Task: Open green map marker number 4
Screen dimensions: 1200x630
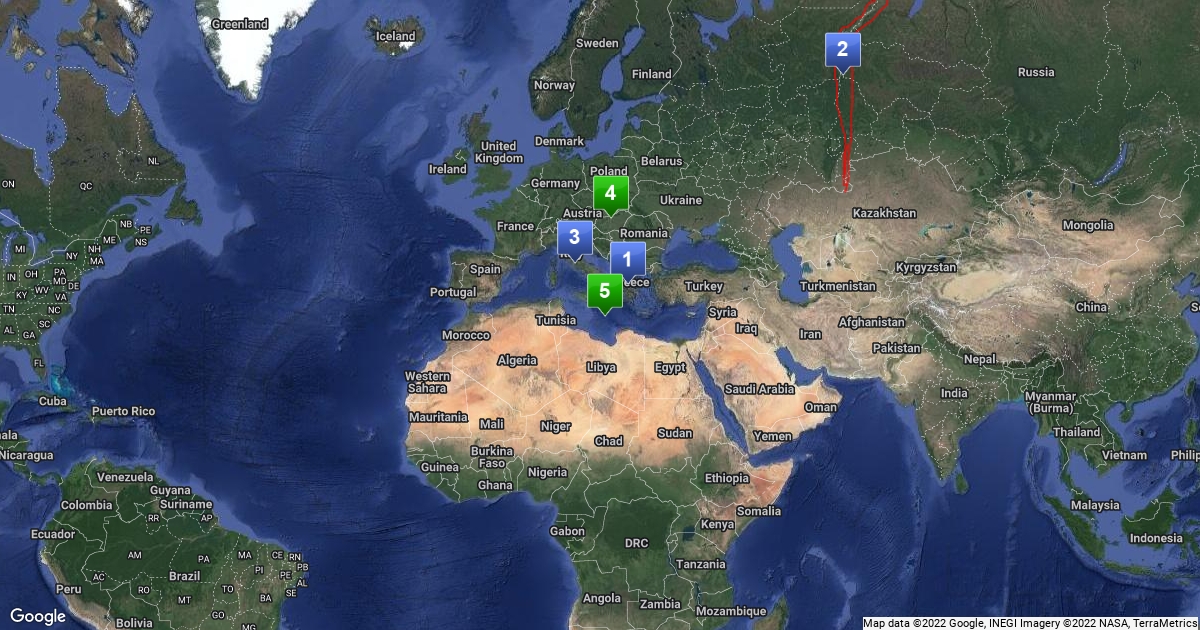Action: coord(610,195)
